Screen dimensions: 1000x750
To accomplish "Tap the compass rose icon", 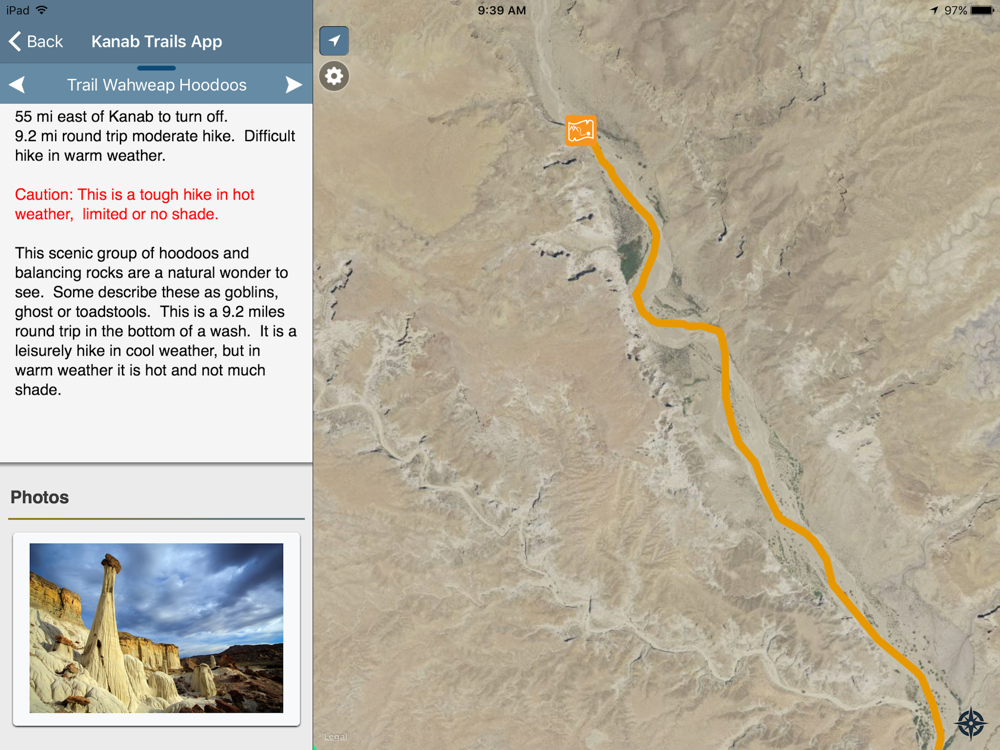I will coord(970,722).
